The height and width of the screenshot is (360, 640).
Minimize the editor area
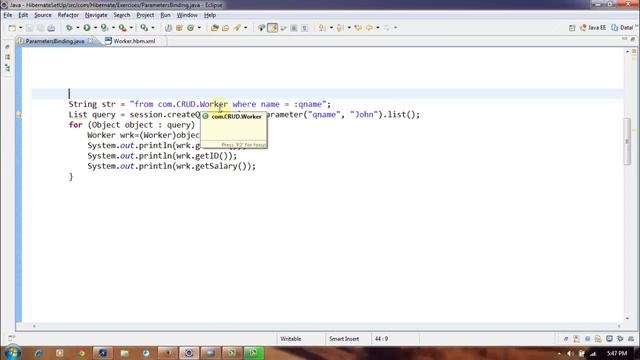click(624, 39)
